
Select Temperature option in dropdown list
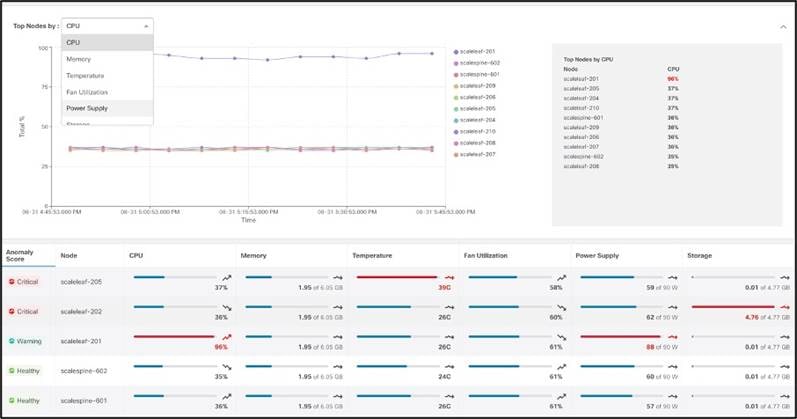[x=107, y=75]
